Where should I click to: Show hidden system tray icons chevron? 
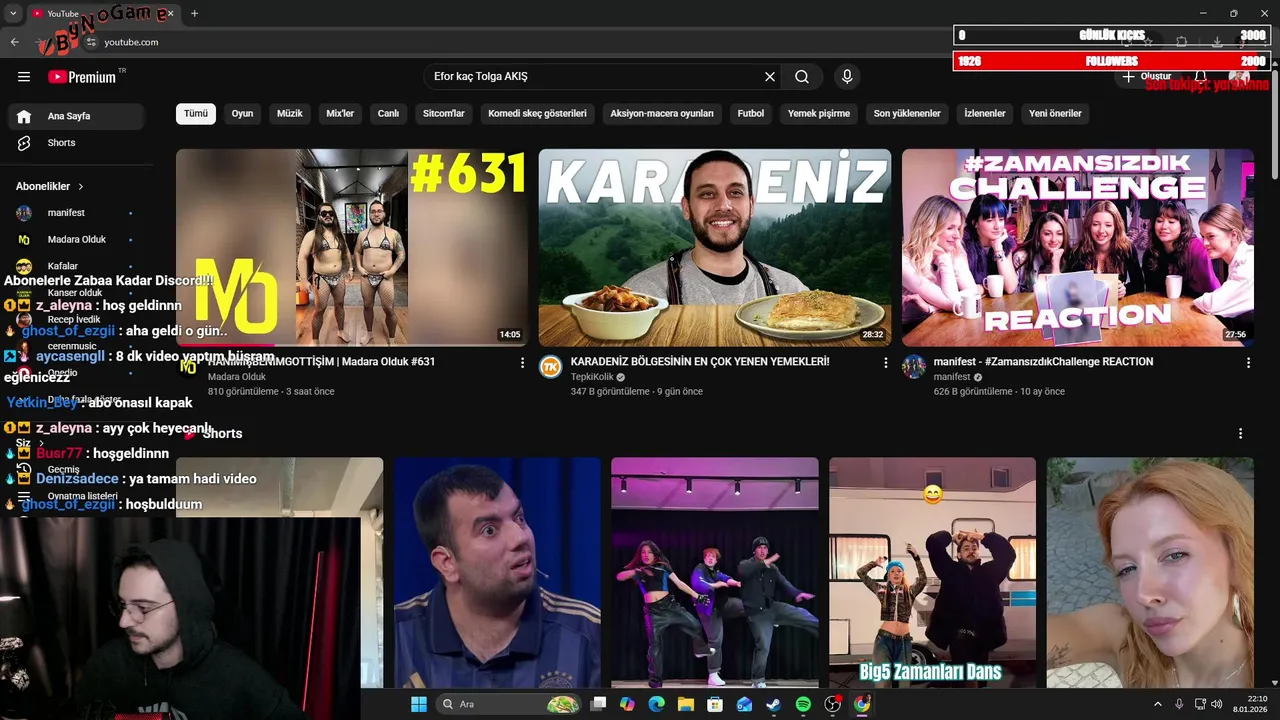click(1158, 704)
